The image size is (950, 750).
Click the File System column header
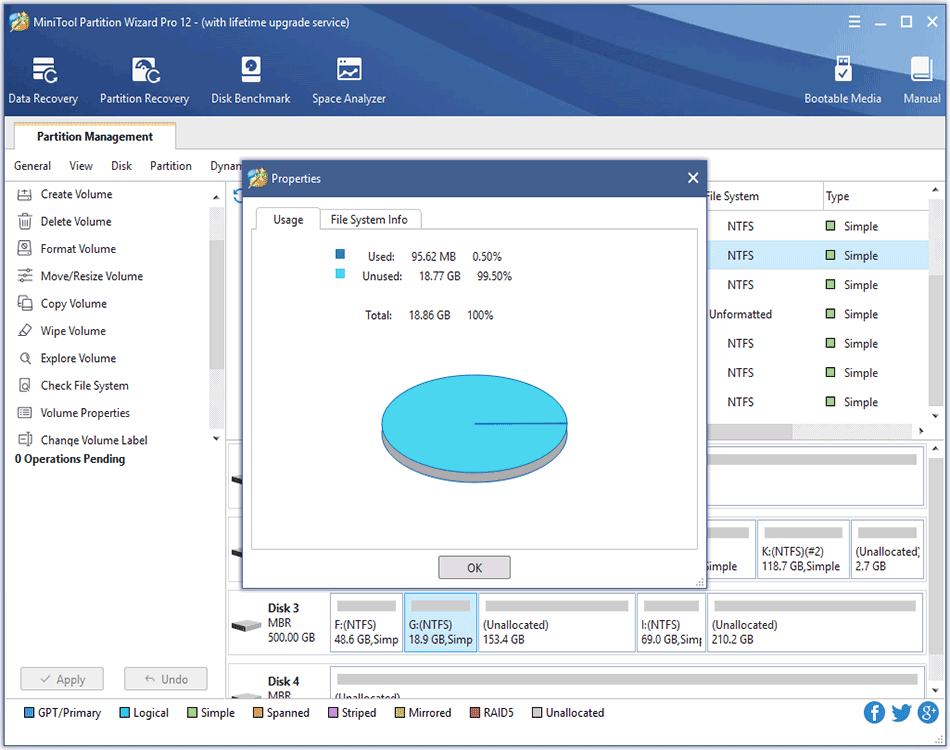coord(765,196)
